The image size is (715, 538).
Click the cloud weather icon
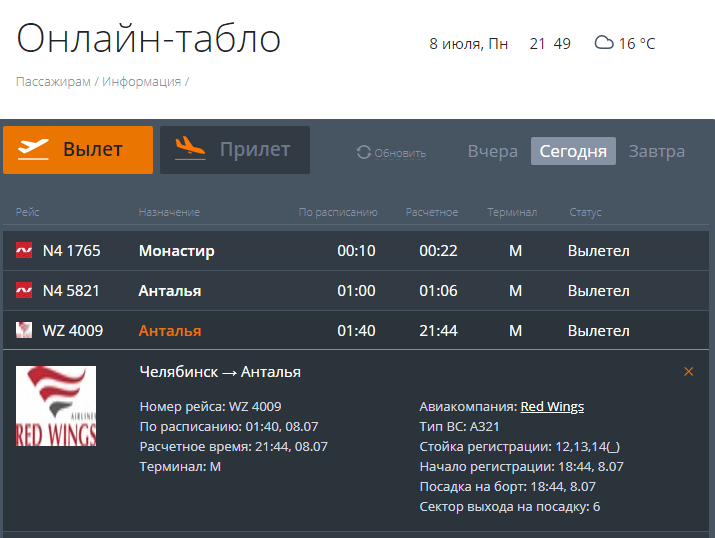604,43
